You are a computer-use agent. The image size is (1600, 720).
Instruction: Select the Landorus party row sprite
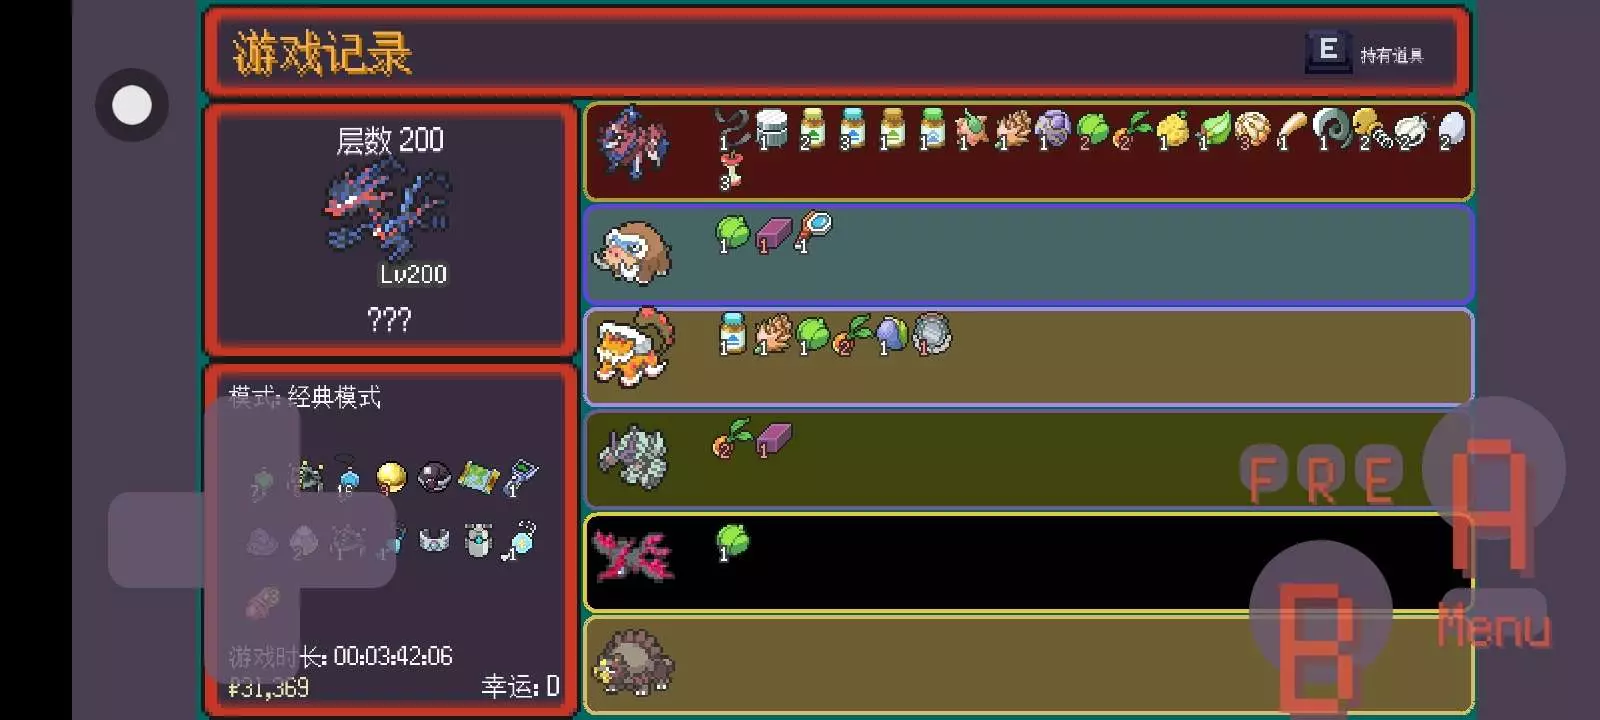[634, 347]
